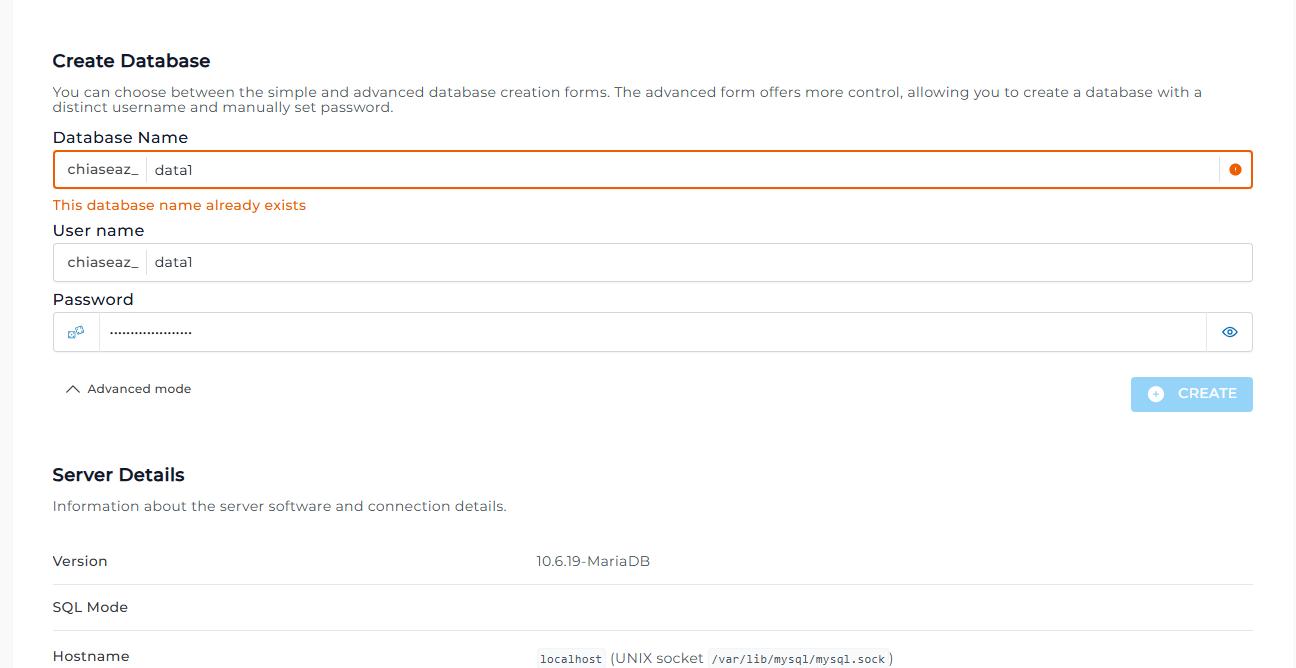Click the dice icon to generate a password
Screen dimensions: 1296x668
pyautogui.click(x=76, y=332)
